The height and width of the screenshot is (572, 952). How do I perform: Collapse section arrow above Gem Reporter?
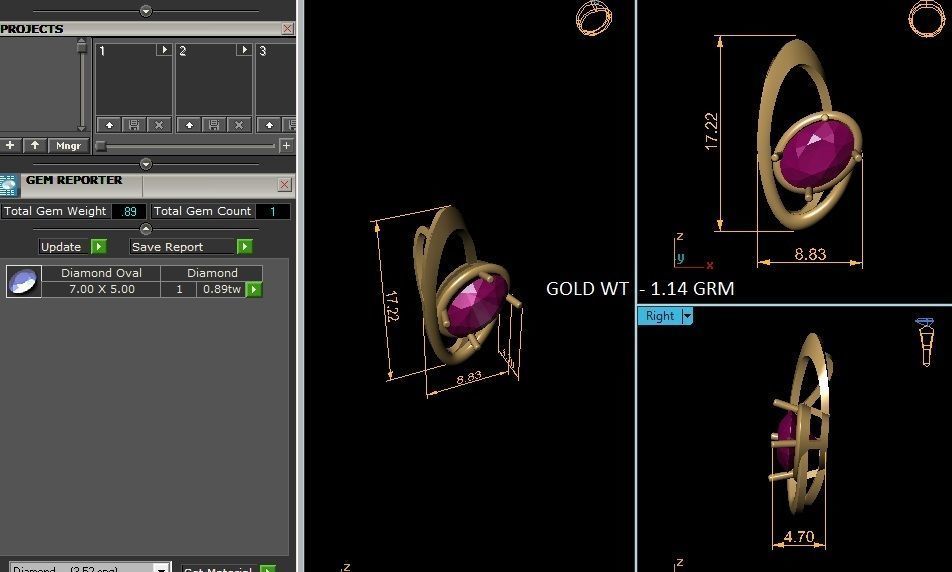(x=146, y=164)
